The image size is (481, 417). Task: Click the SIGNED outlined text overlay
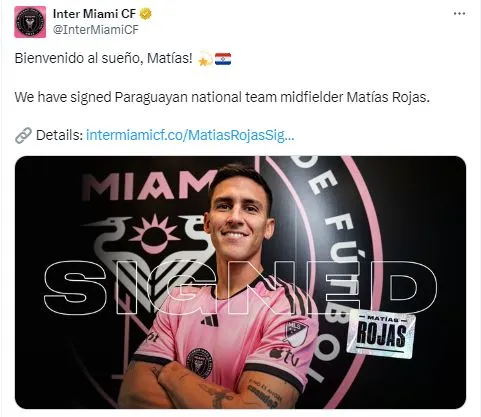click(x=240, y=288)
